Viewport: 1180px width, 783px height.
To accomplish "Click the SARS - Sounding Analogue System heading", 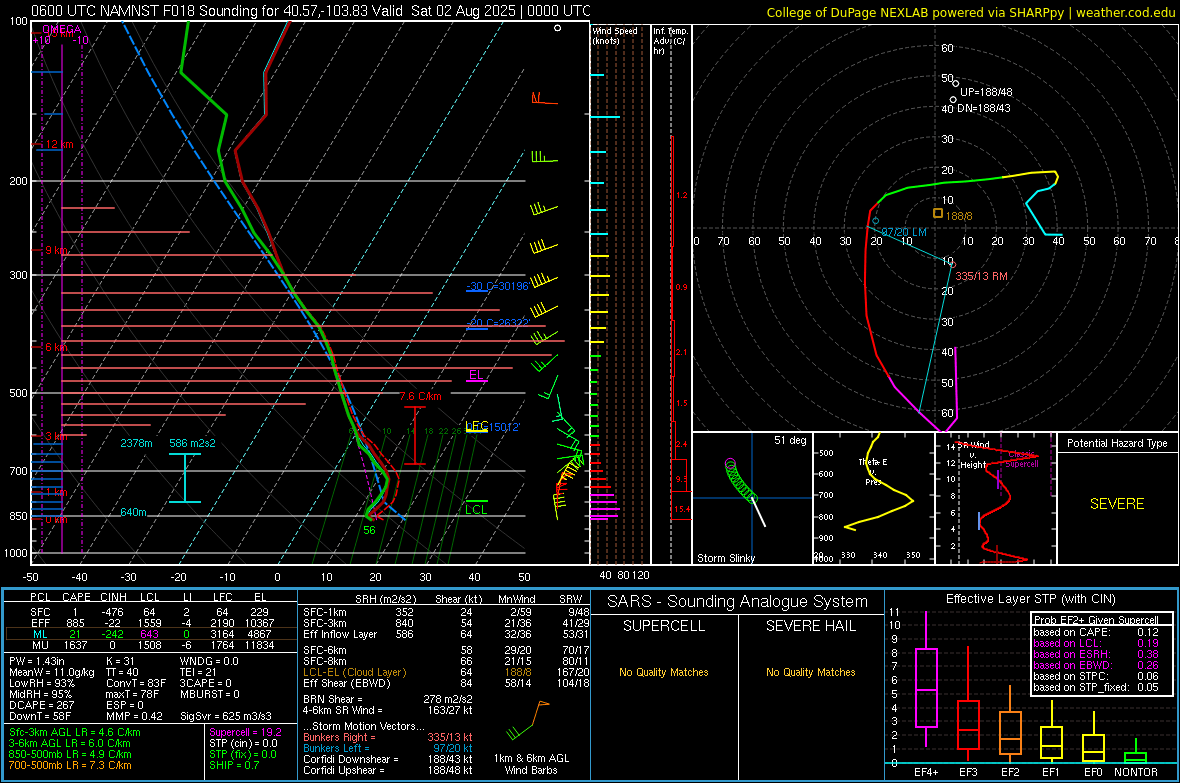I will tap(737, 602).
